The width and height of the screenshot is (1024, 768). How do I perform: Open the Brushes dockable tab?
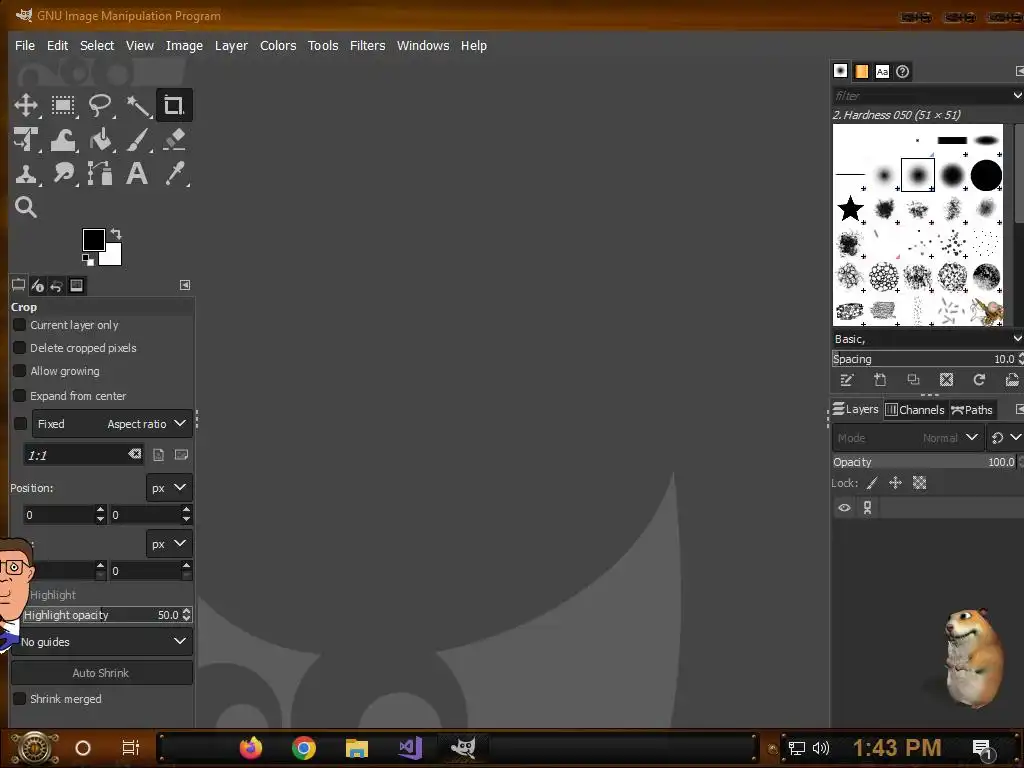click(x=840, y=71)
